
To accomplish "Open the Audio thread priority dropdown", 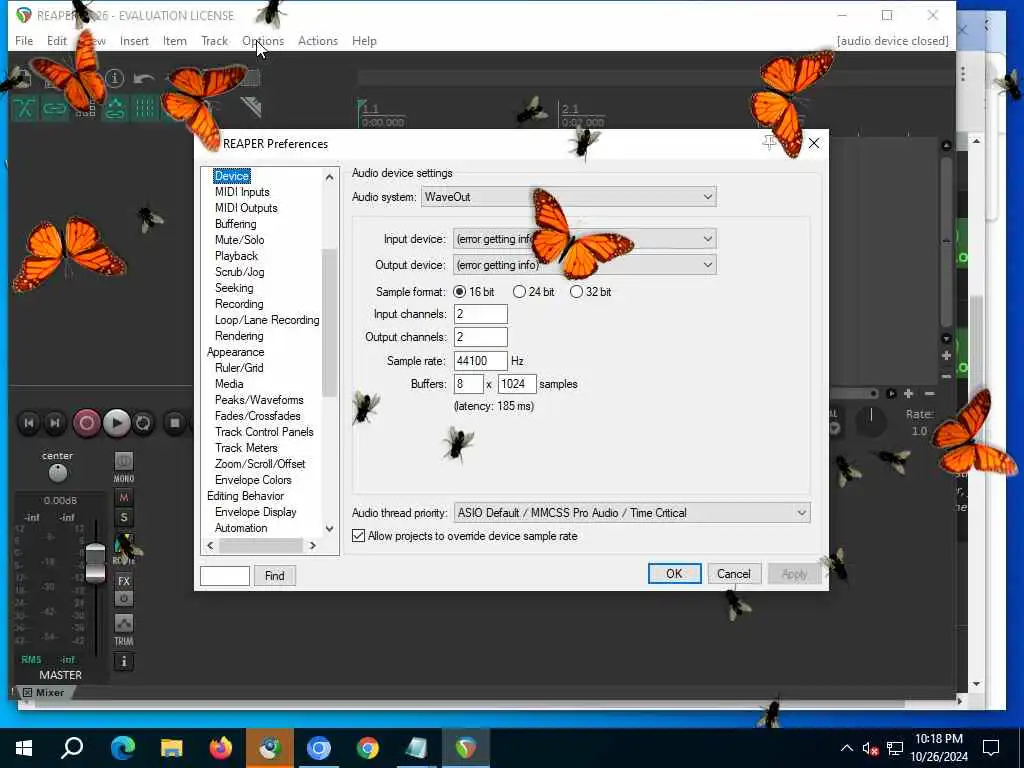I will (x=632, y=513).
